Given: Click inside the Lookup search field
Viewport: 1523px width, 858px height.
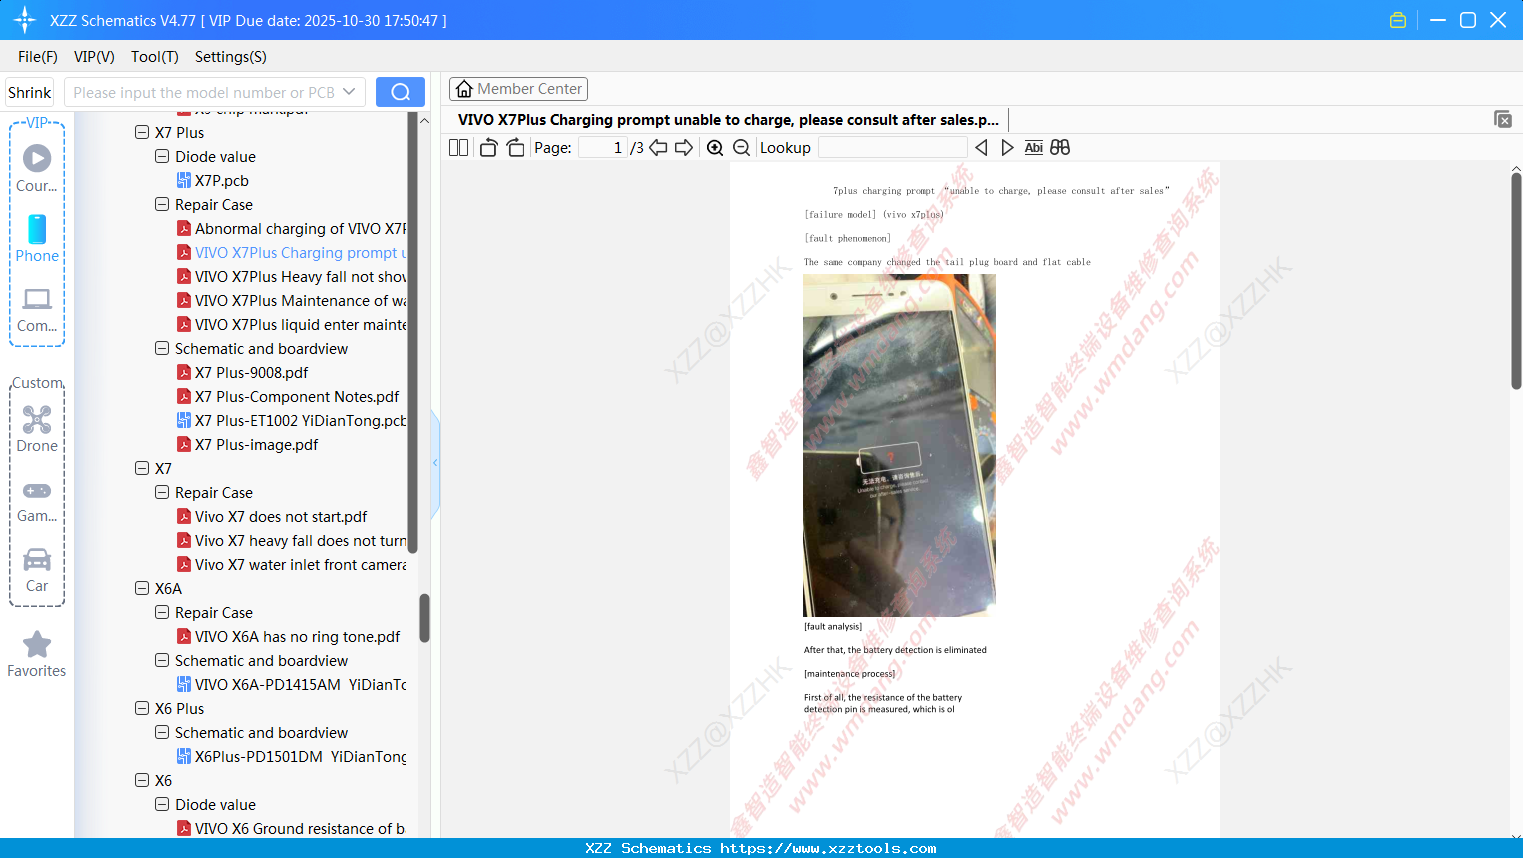Looking at the screenshot, I should pos(892,147).
